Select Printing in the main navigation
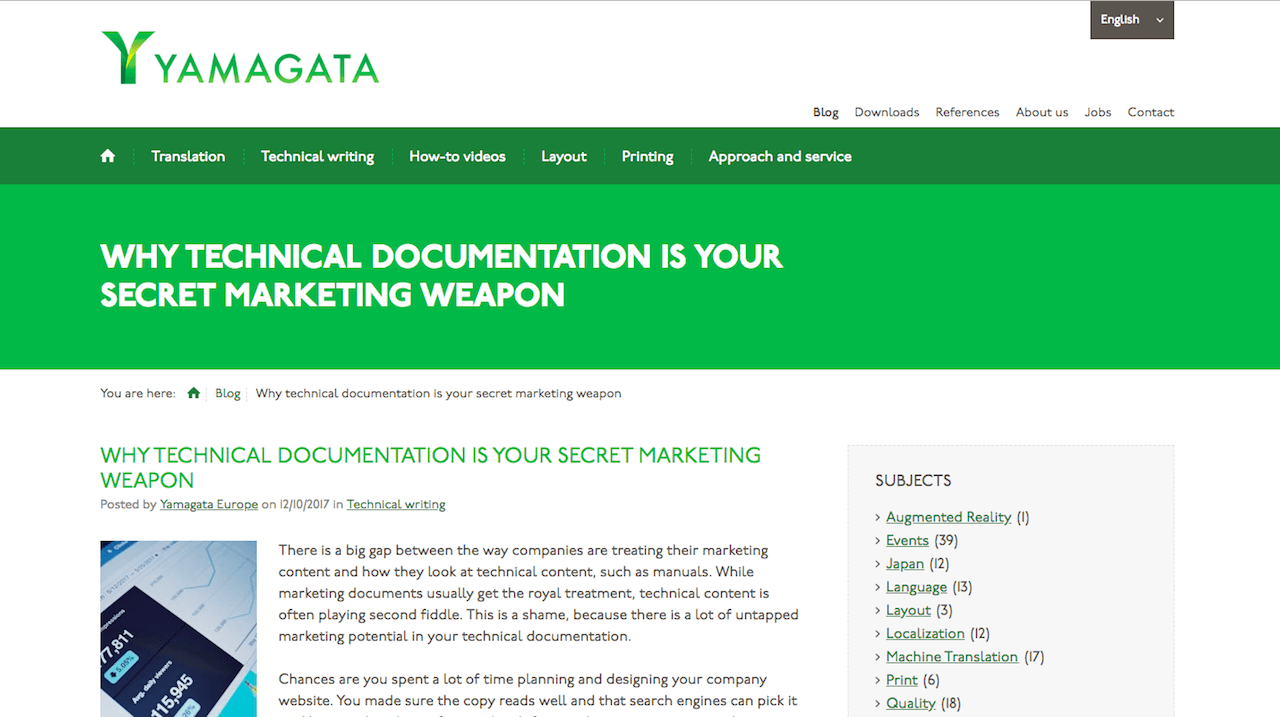 pos(647,156)
